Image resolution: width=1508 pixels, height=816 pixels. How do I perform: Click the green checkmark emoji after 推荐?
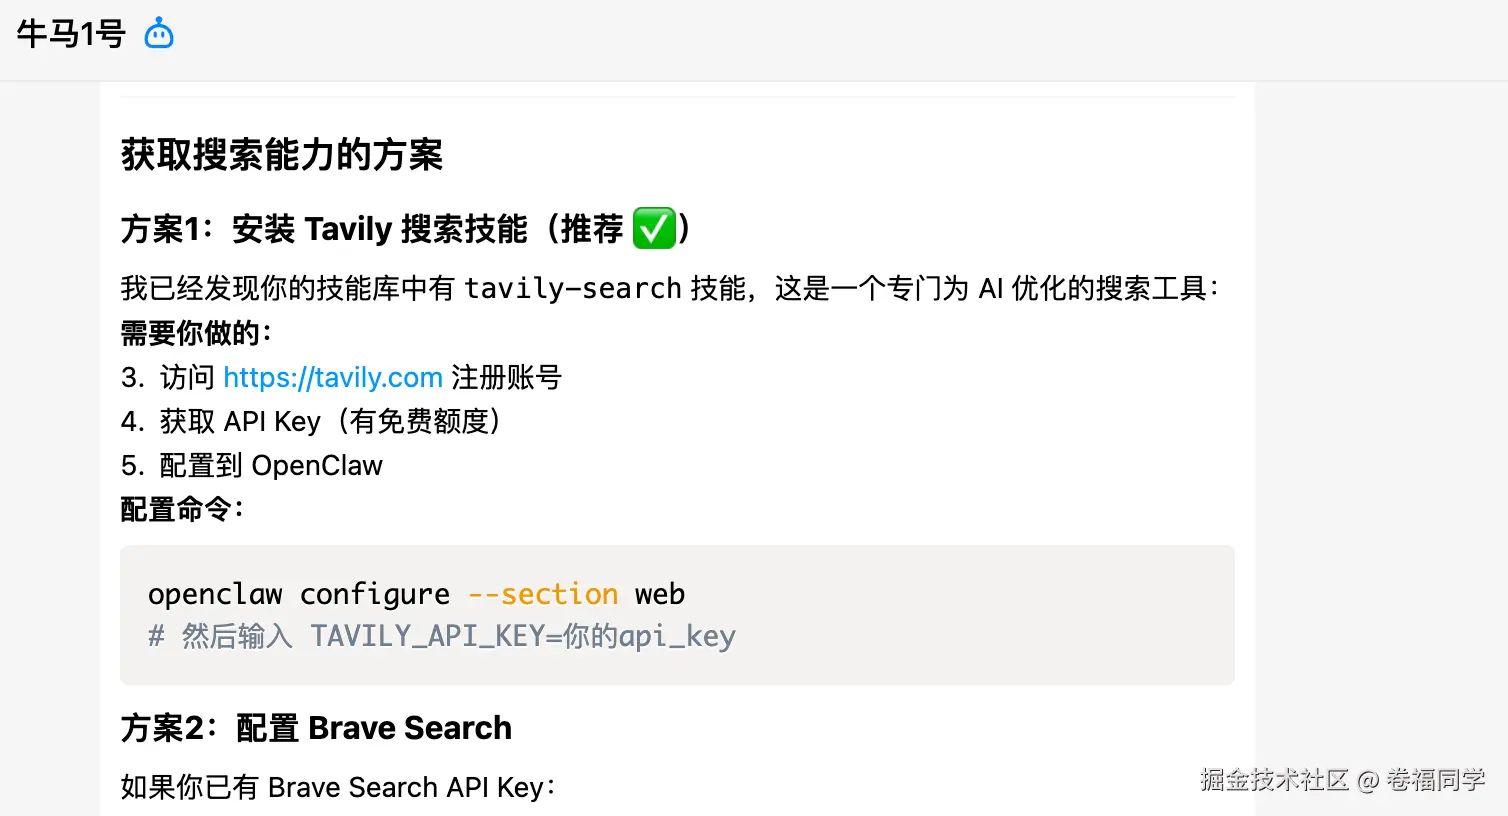[x=655, y=228]
